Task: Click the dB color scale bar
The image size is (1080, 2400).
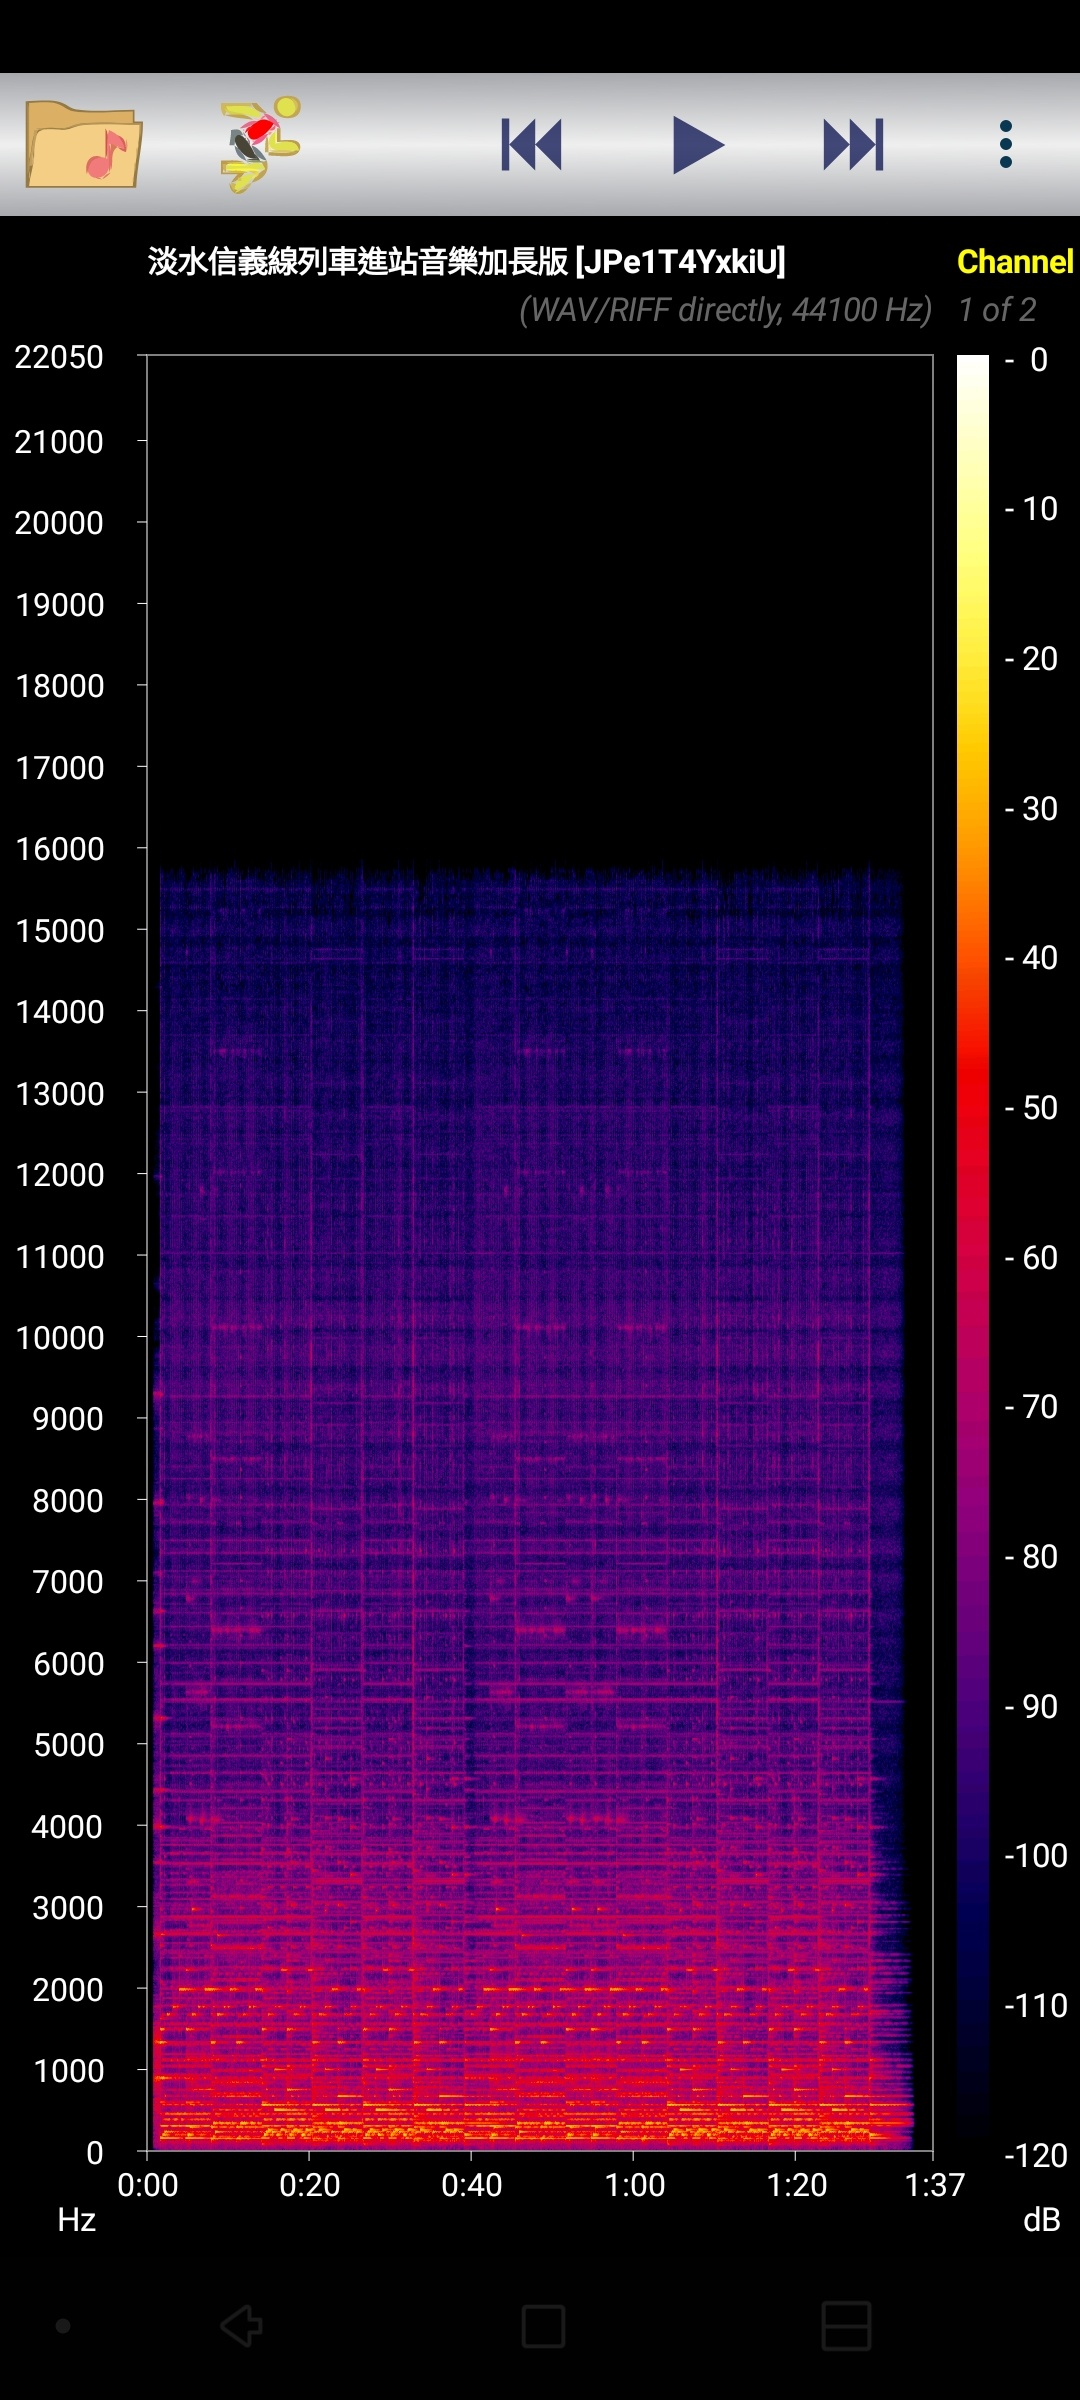Action: click(x=973, y=1252)
